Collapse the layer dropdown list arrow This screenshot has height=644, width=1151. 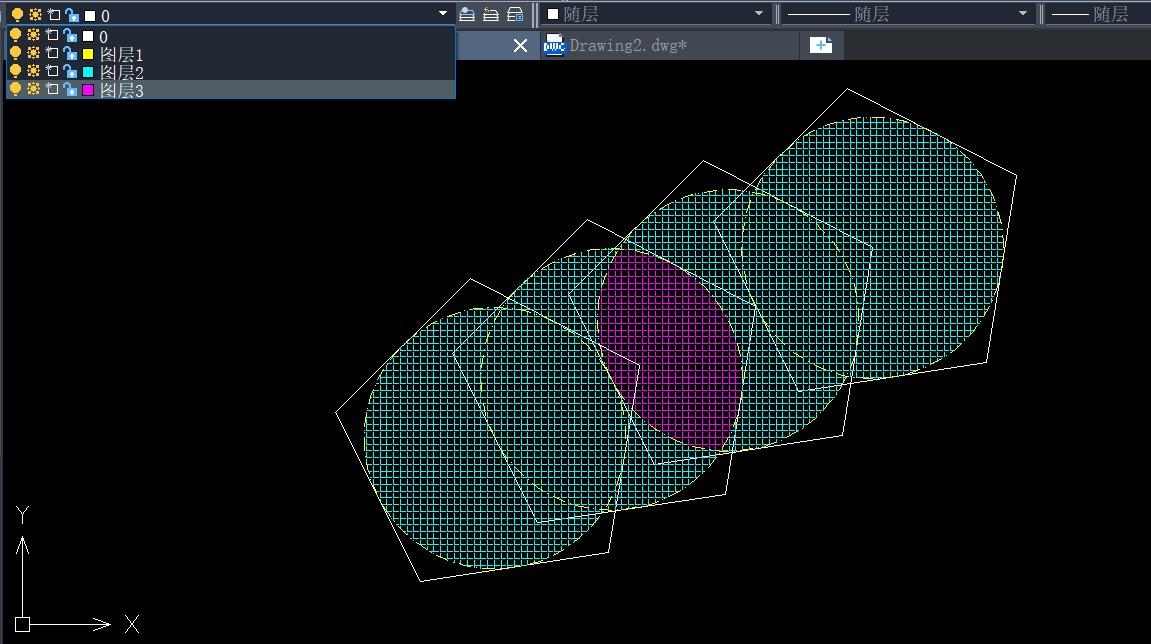pyautogui.click(x=443, y=14)
